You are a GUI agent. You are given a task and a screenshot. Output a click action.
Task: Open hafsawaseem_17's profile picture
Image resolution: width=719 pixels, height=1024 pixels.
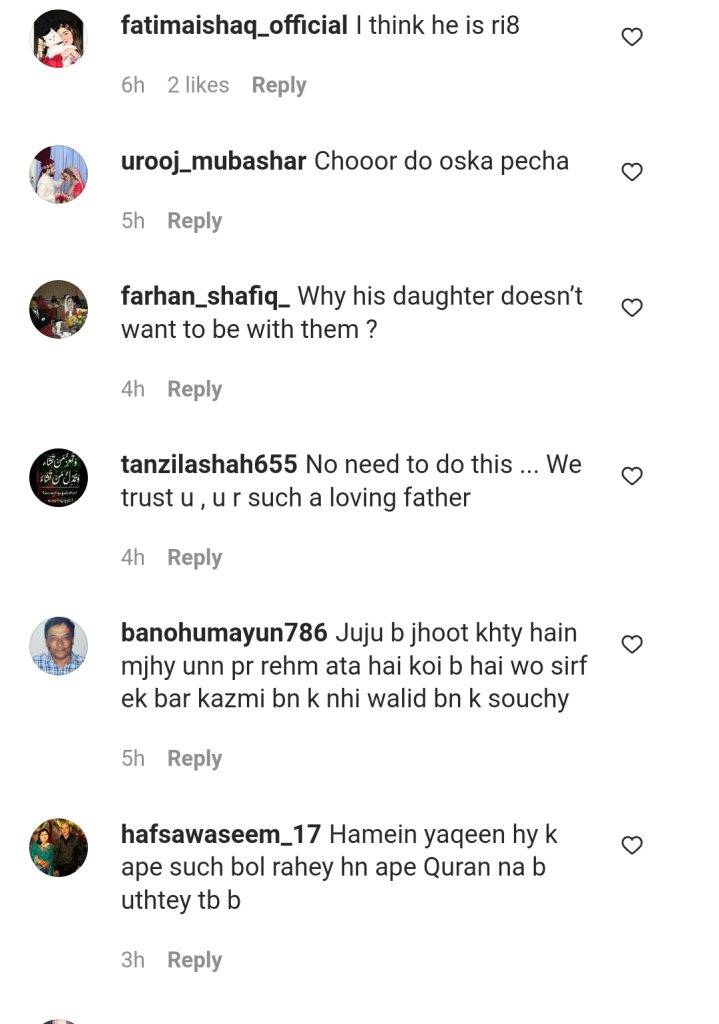point(58,848)
